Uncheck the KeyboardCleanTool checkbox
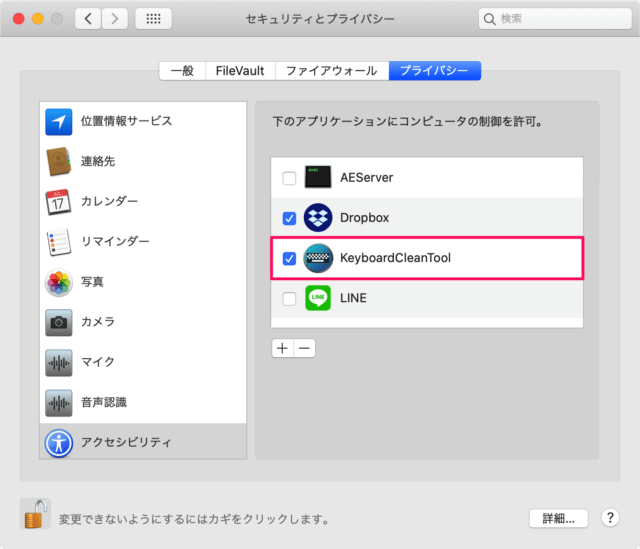This screenshot has height=549, width=640. pos(289,258)
